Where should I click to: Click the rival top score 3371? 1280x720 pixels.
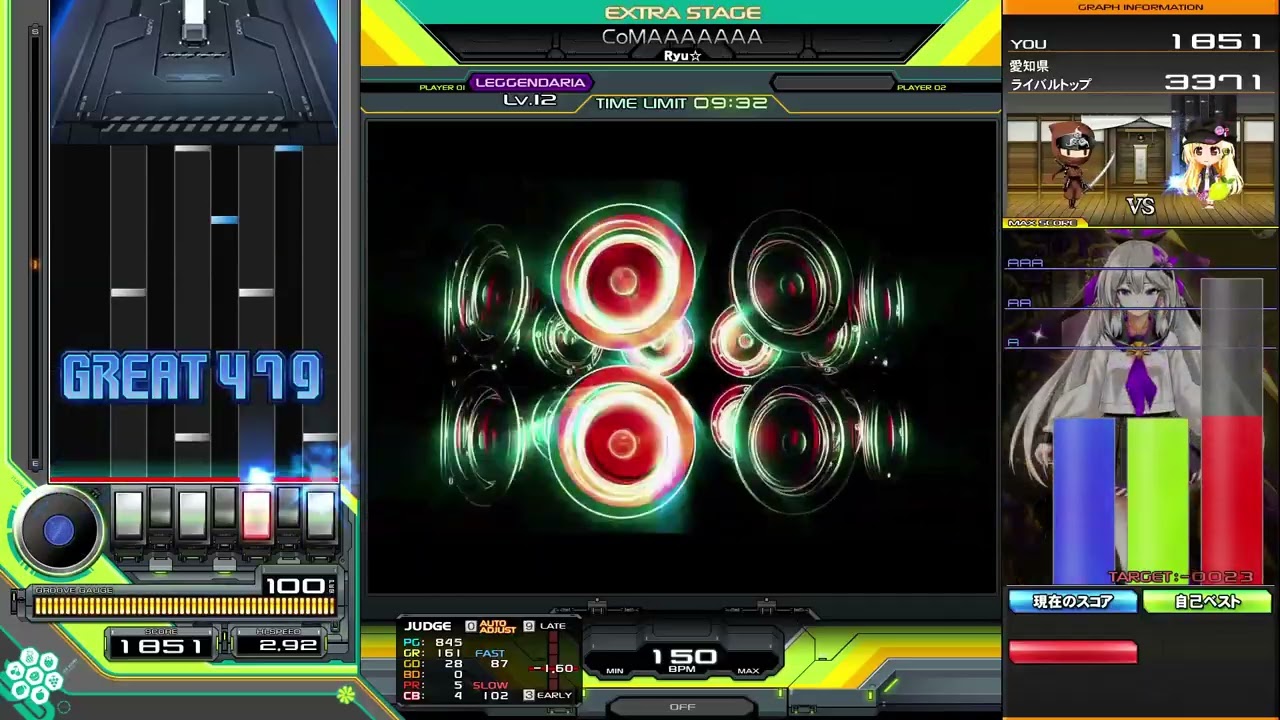[x=1216, y=82]
